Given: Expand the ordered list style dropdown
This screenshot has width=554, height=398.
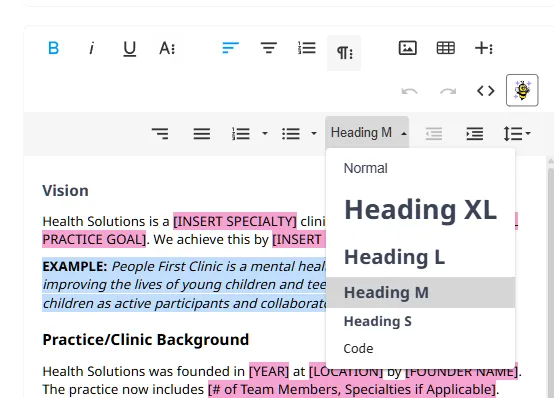Looking at the screenshot, I should [265, 134].
